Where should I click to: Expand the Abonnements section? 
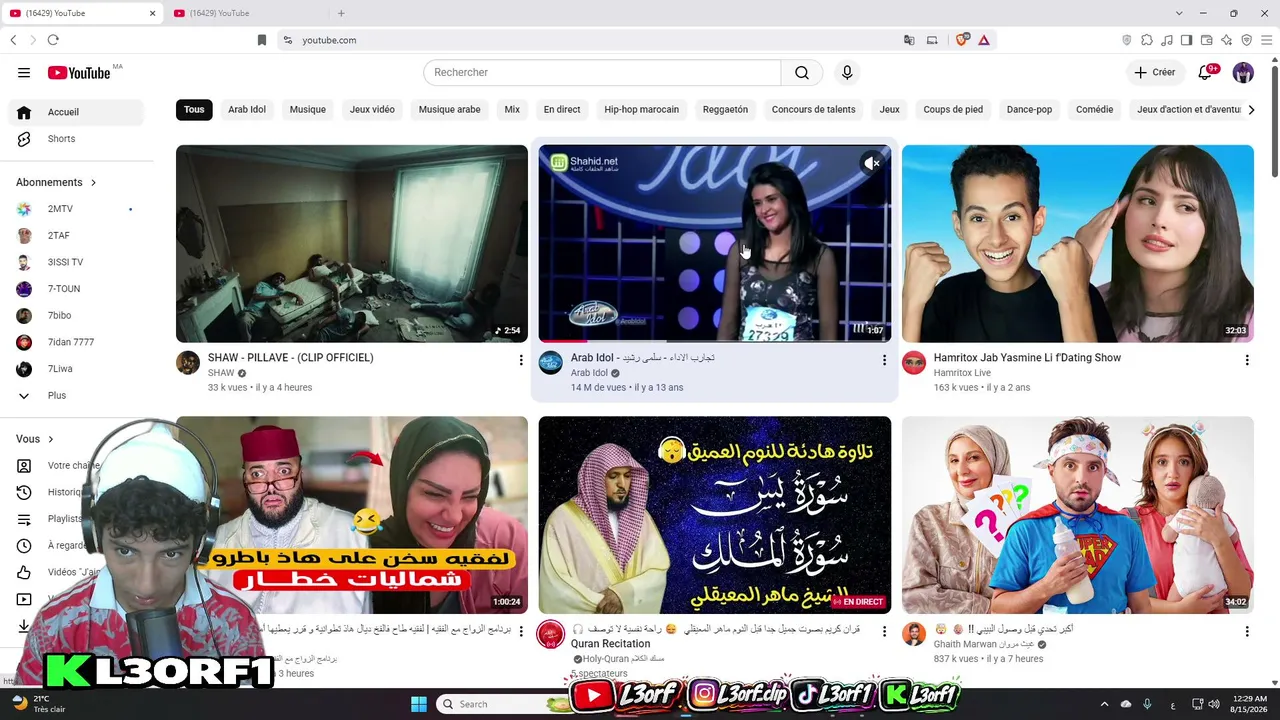click(x=56, y=182)
